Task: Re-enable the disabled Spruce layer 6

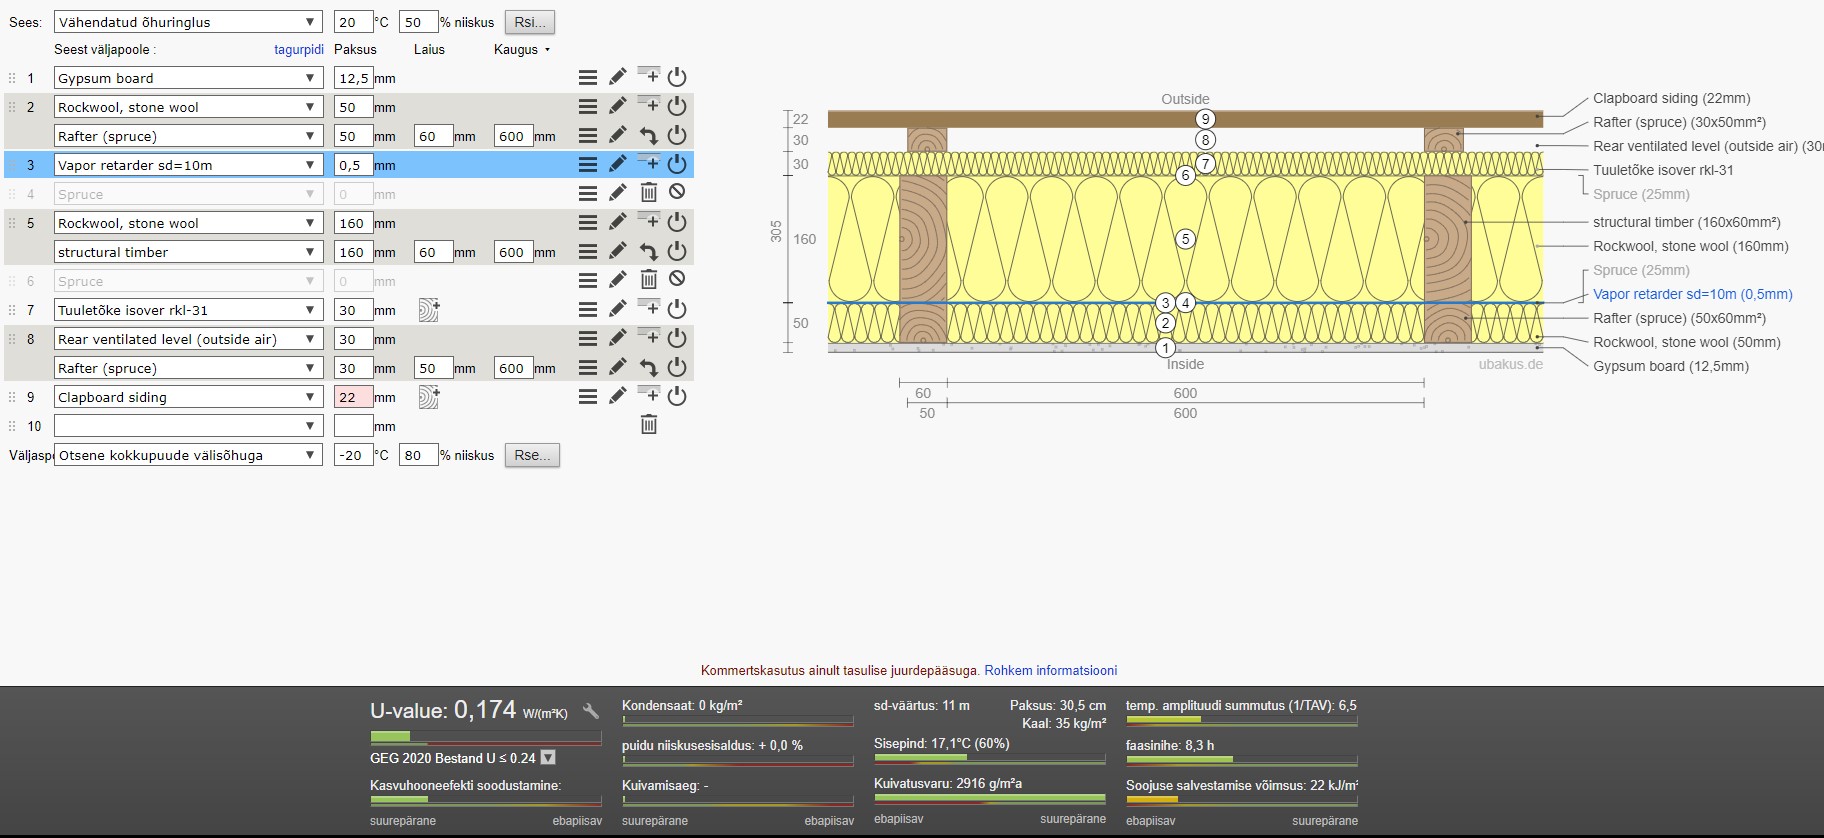Action: (677, 280)
